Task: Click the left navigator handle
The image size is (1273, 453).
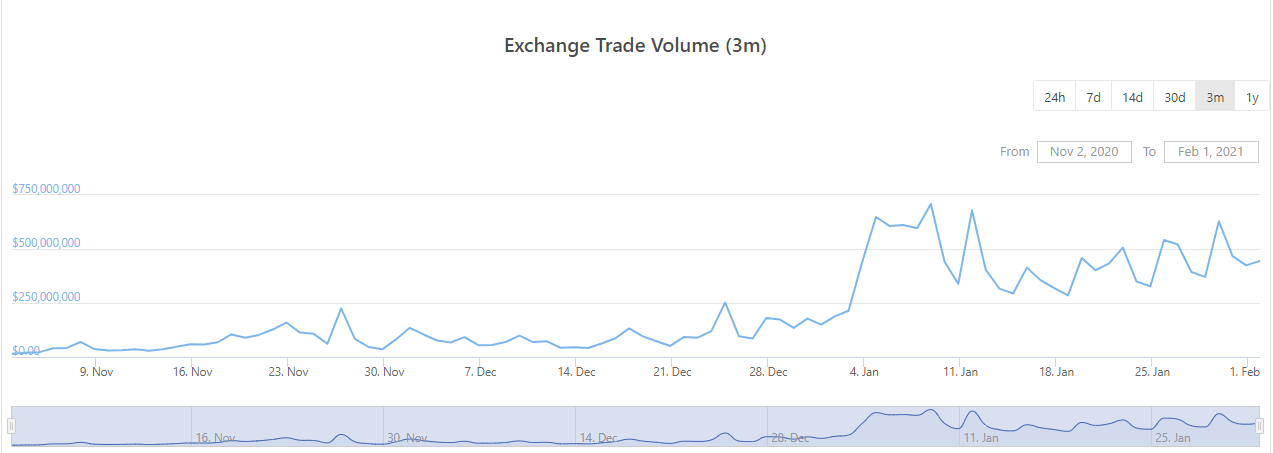Action: [11, 426]
